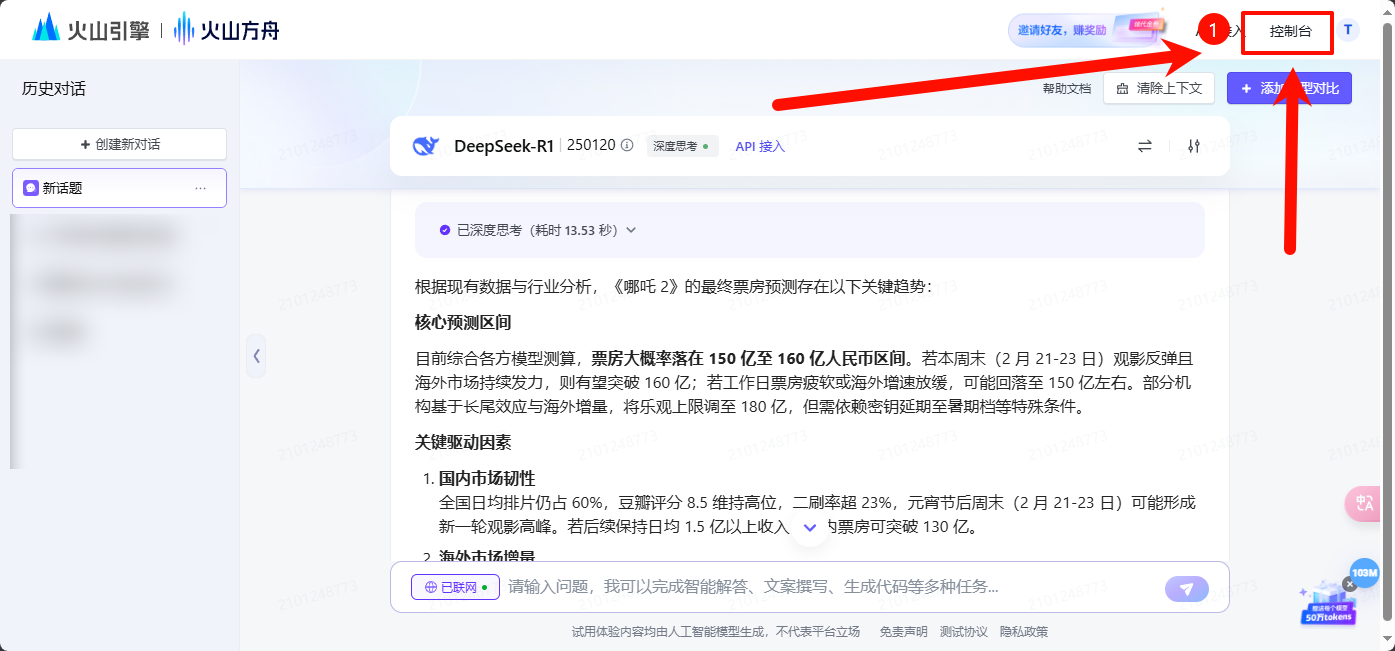
Task: Open the 免责声明 link
Action: (903, 632)
